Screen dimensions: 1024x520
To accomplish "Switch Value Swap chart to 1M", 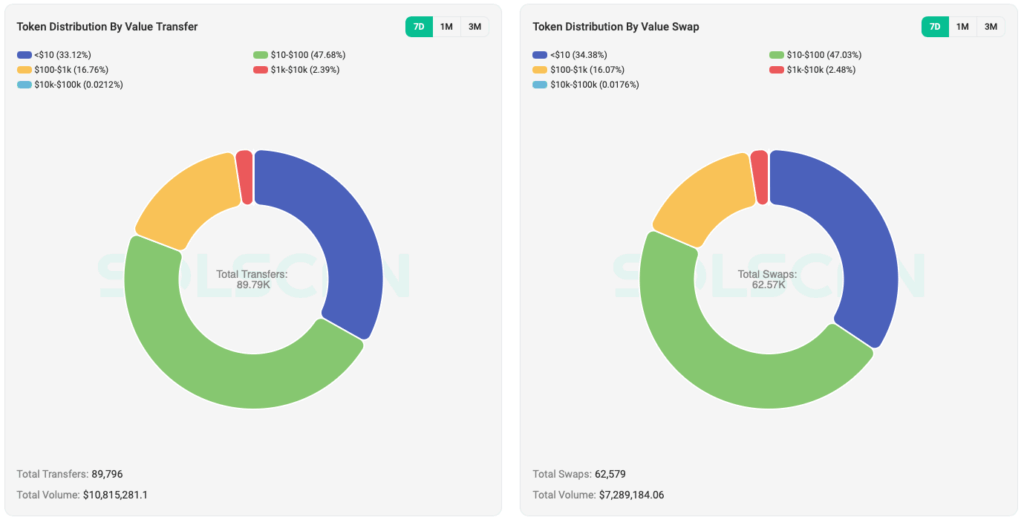I will (962, 27).
